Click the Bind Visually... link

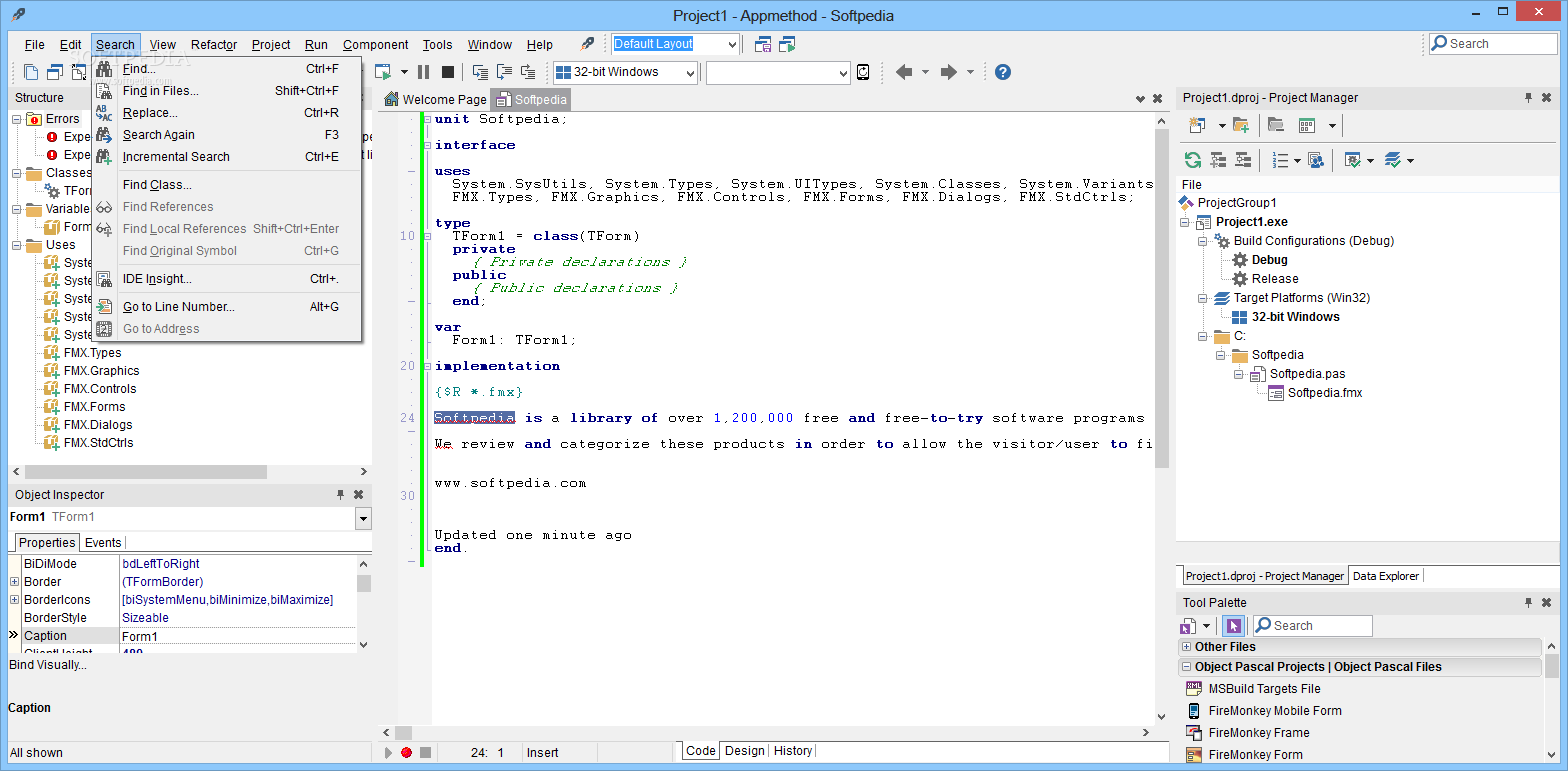click(x=47, y=665)
